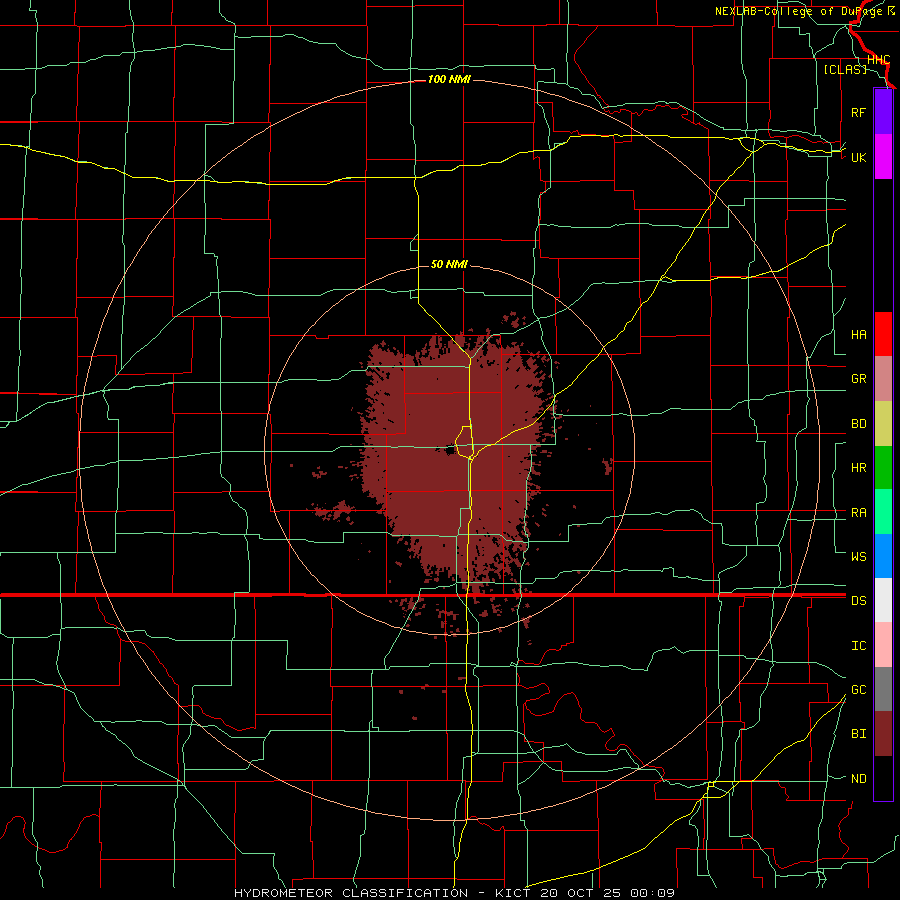Select the GR pink legend swatch
This screenshot has width=900, height=900.
tap(883, 379)
